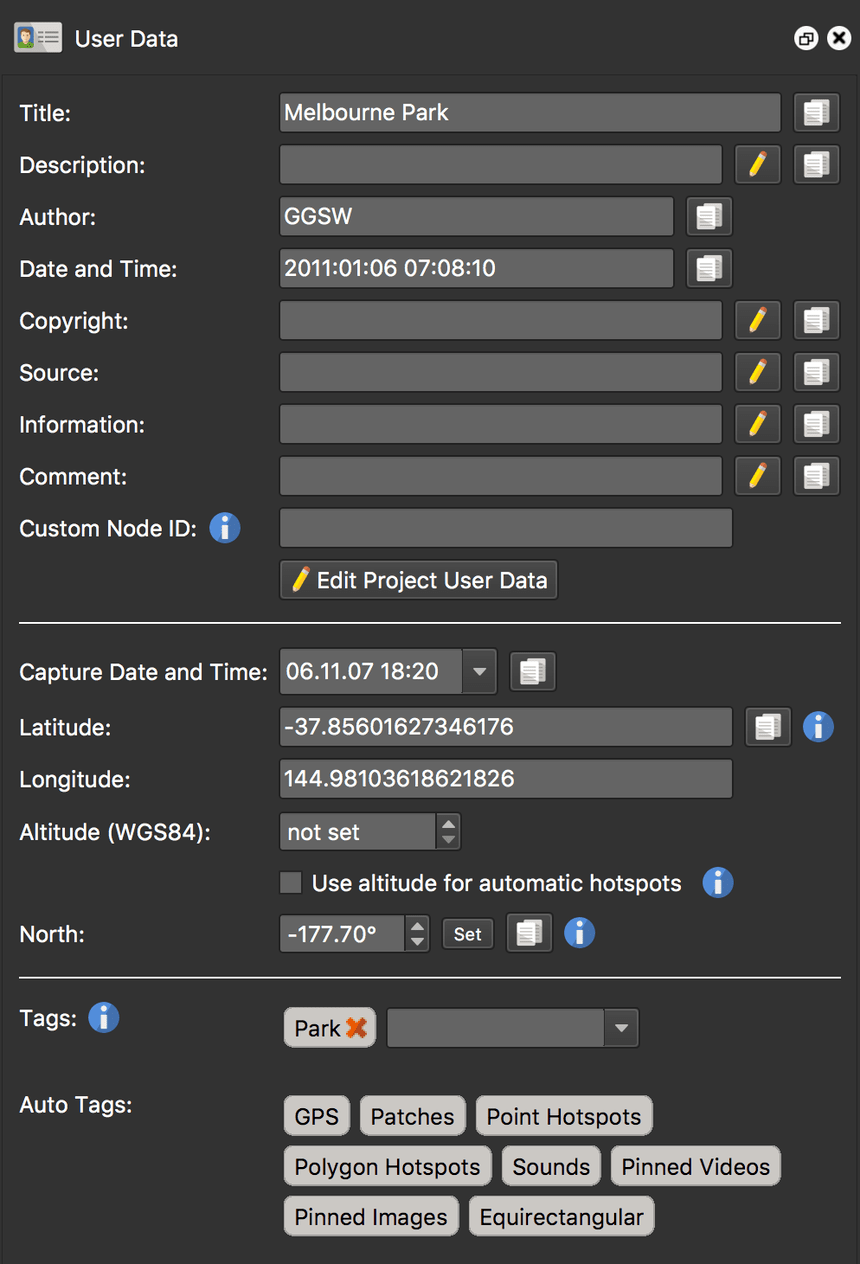
Task: Remove the Park tag with the orange X
Action: pyautogui.click(x=357, y=1028)
